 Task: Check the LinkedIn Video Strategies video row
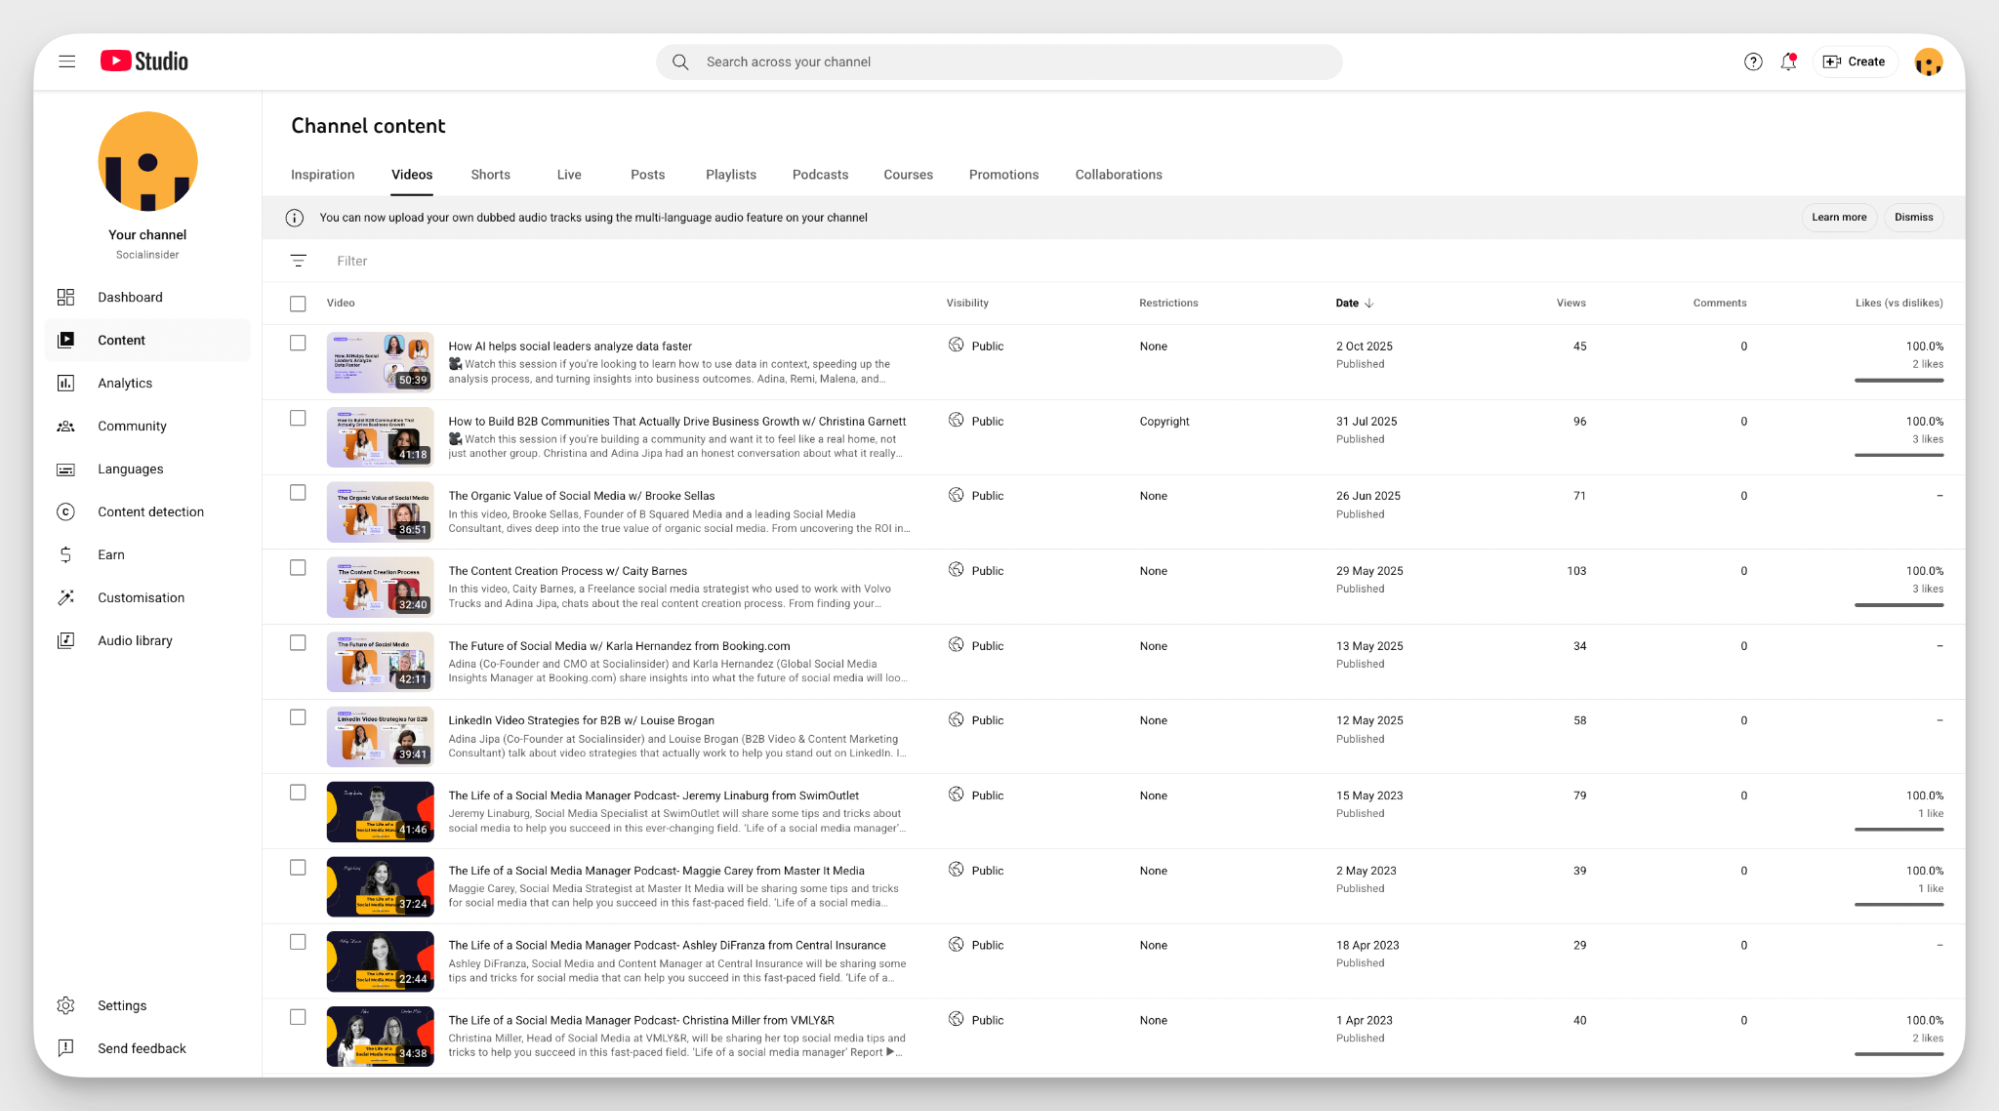[297, 717]
